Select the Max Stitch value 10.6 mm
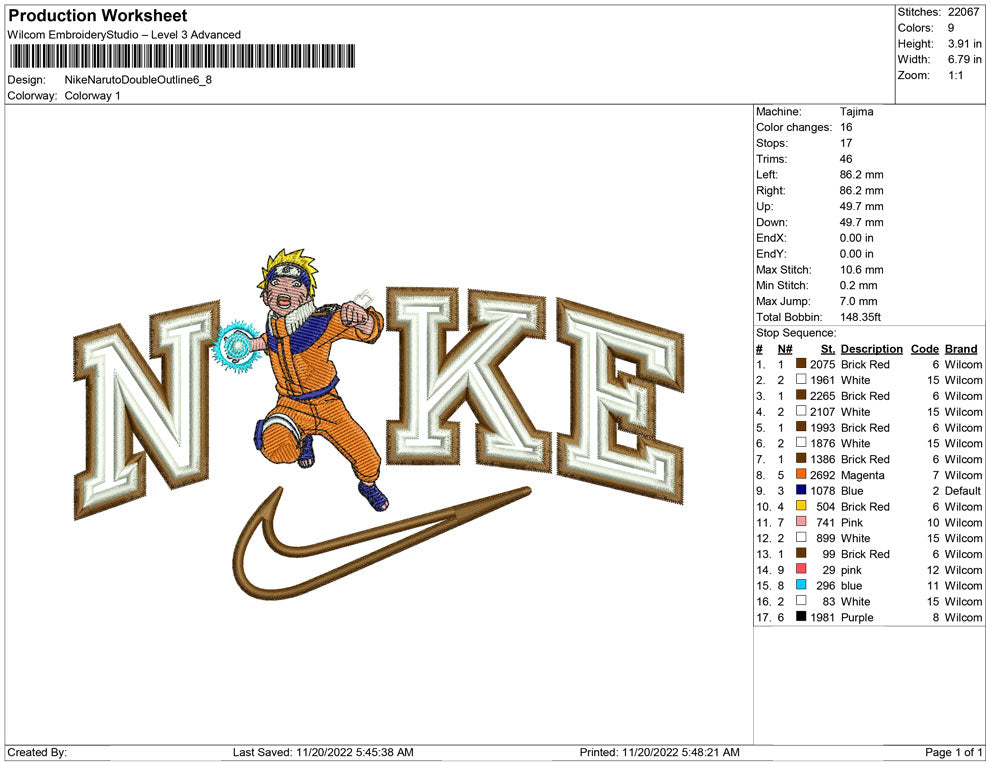This screenshot has height=762, width=990. pos(862,270)
